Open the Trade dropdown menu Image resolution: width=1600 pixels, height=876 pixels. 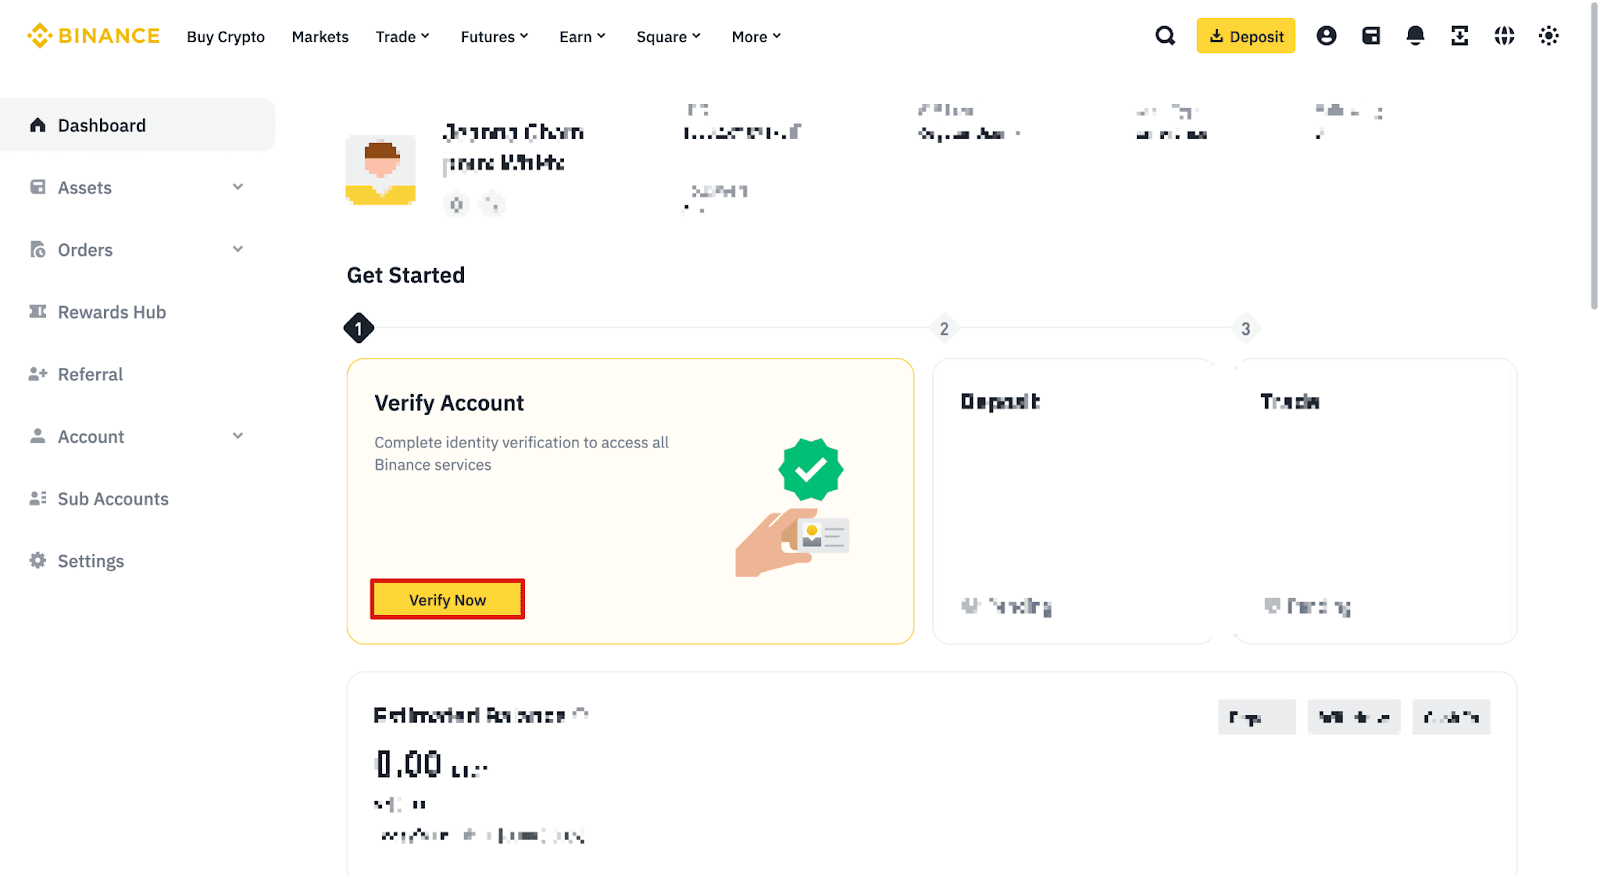[402, 37]
